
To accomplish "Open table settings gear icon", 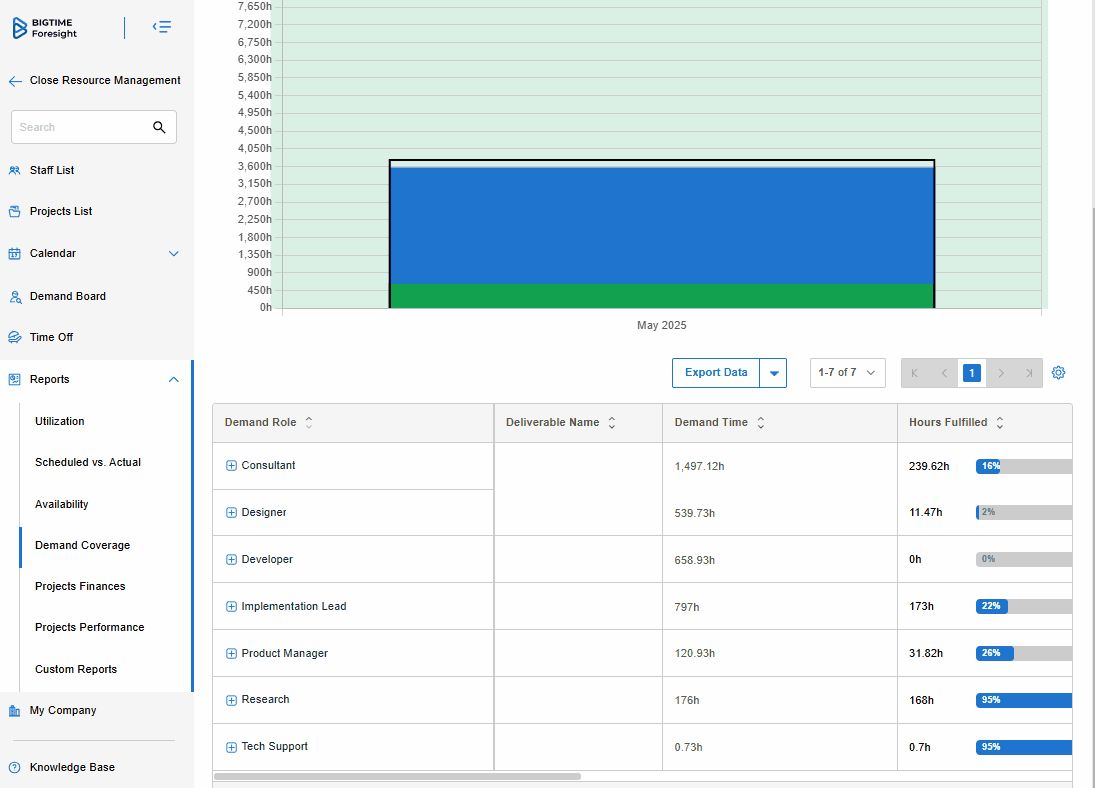I will (x=1059, y=372).
